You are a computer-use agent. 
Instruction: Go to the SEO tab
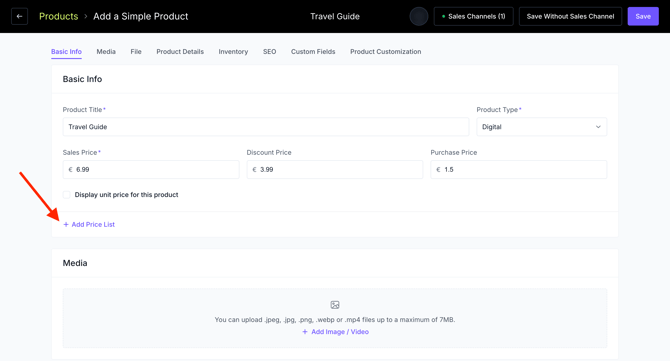(x=270, y=51)
